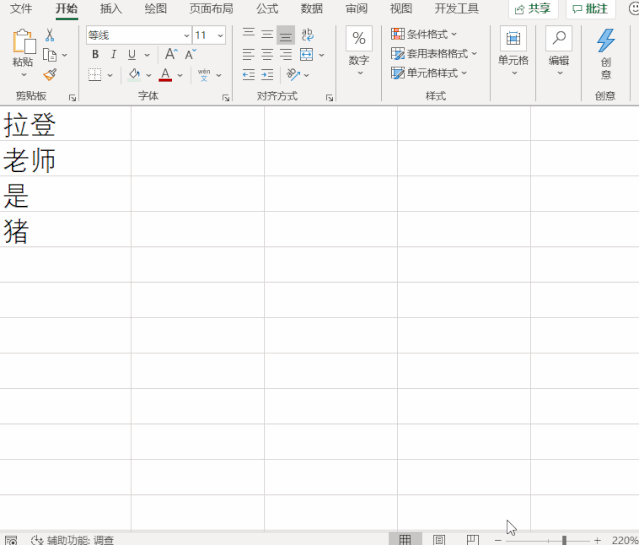Image resolution: width=639 pixels, height=545 pixels.
Task: Select Page Break Preview view
Action: (x=473, y=540)
